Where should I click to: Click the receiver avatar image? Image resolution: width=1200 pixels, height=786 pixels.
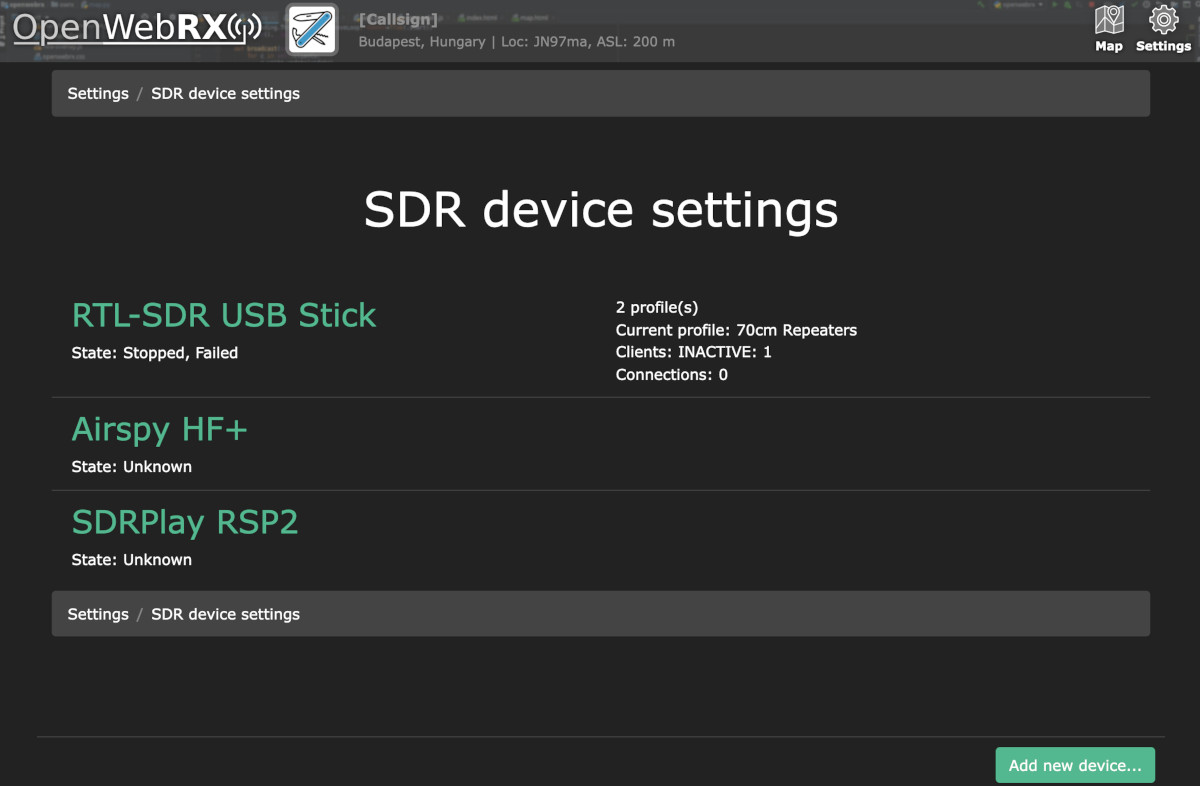point(312,30)
